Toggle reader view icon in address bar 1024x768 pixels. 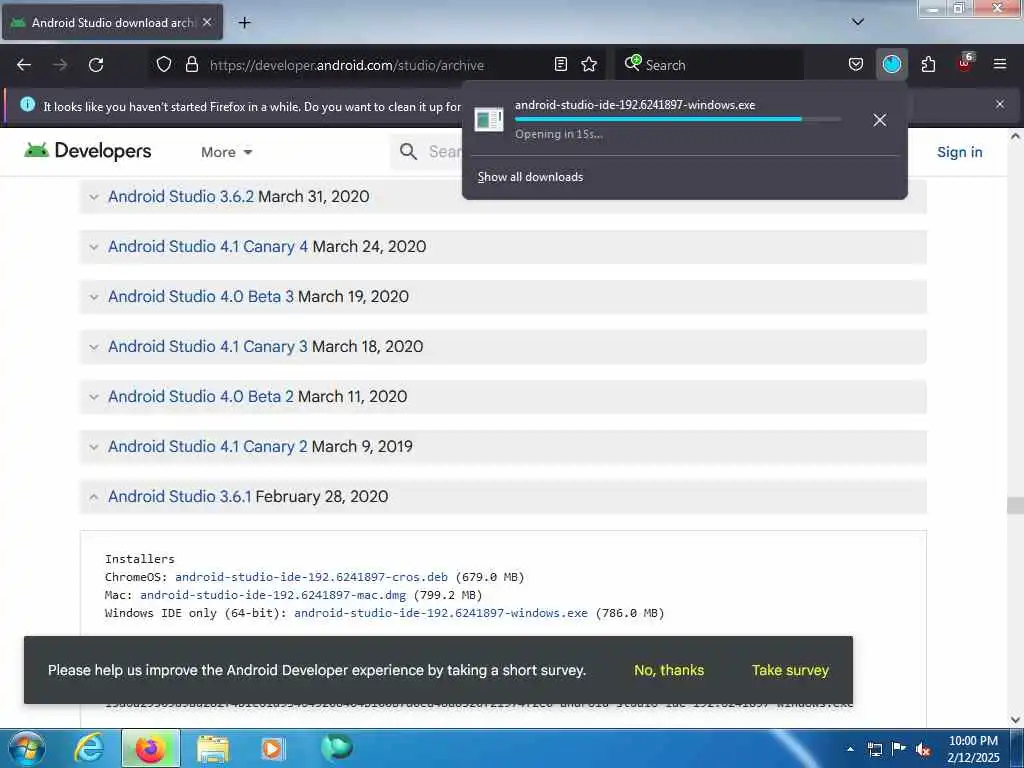coord(560,64)
